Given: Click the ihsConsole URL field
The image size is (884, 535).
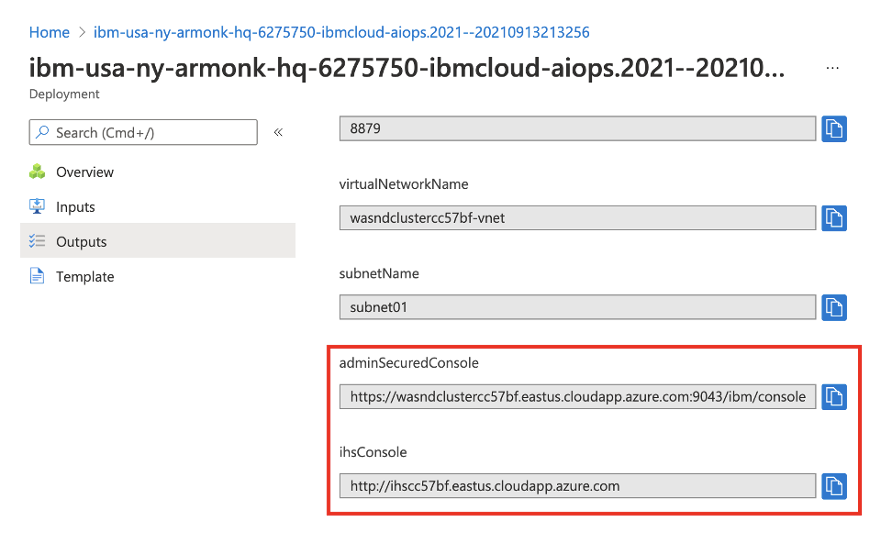Looking at the screenshot, I should coord(577,485).
